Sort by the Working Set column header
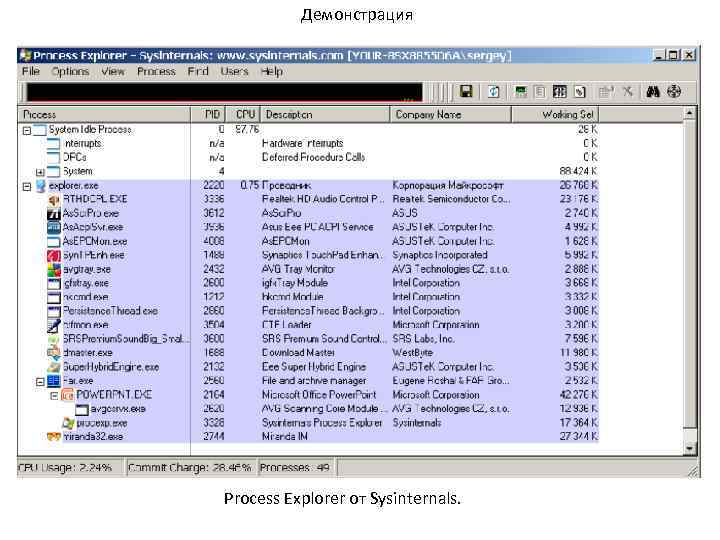 (x=555, y=114)
